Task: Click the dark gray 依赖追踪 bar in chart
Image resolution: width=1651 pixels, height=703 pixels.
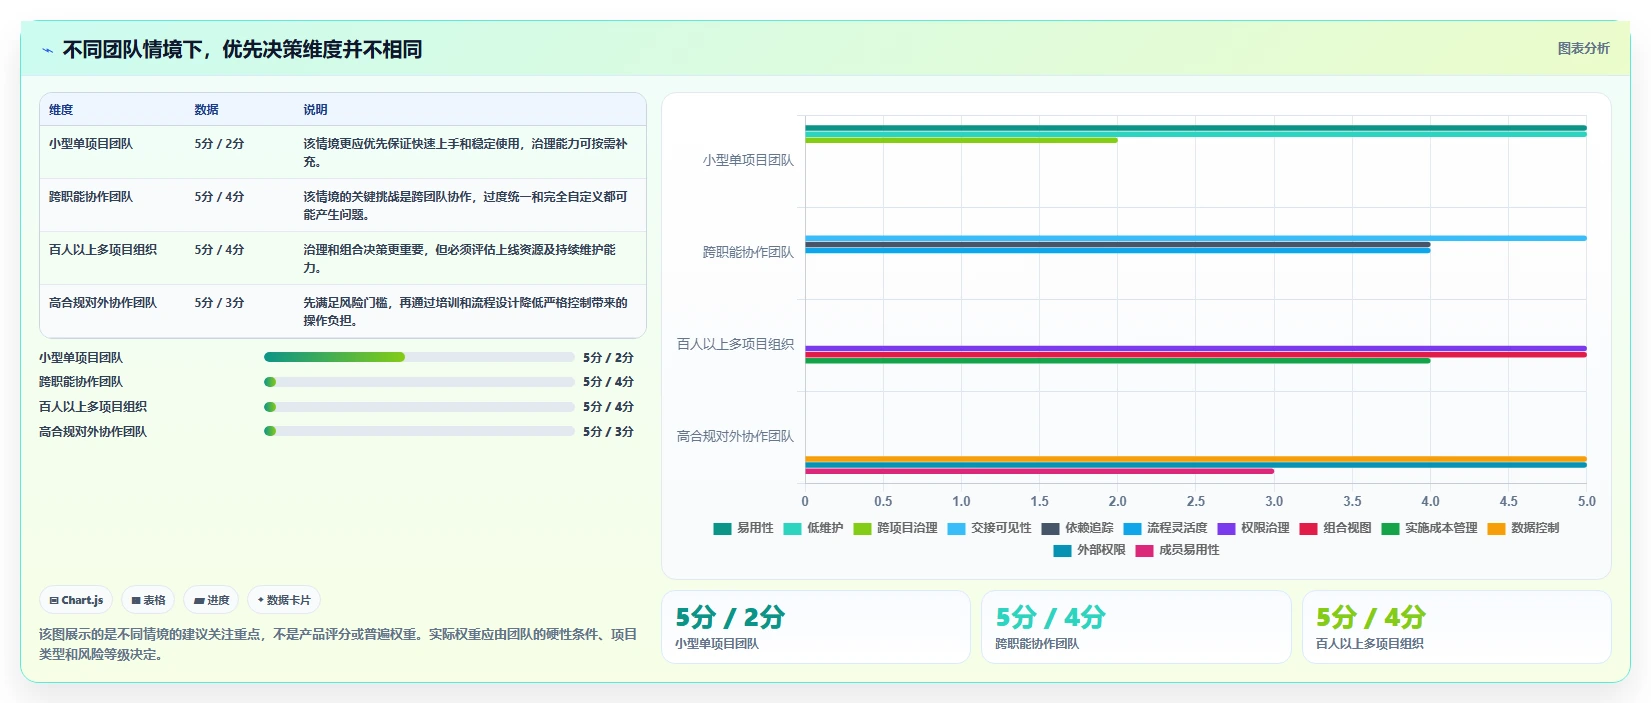Action: tap(1118, 244)
